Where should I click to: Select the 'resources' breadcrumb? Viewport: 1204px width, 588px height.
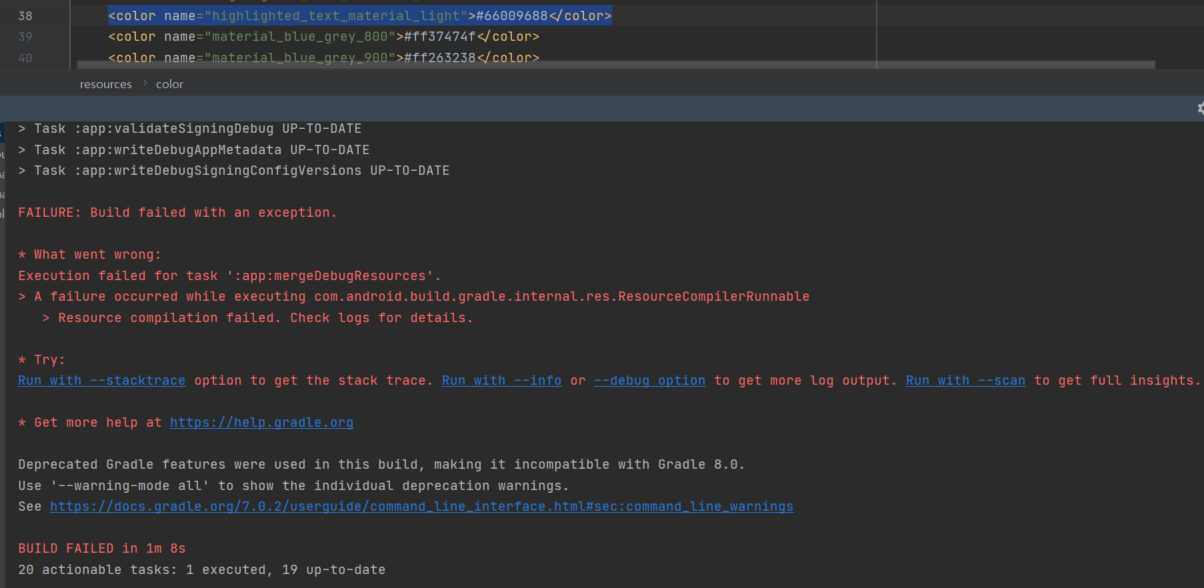tap(105, 84)
